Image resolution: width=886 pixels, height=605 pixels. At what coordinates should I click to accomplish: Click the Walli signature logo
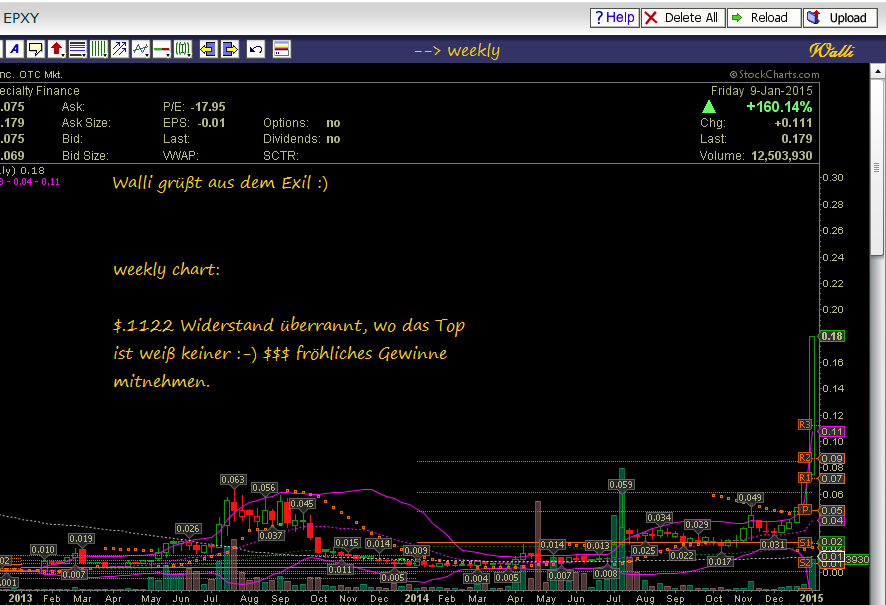pos(831,50)
